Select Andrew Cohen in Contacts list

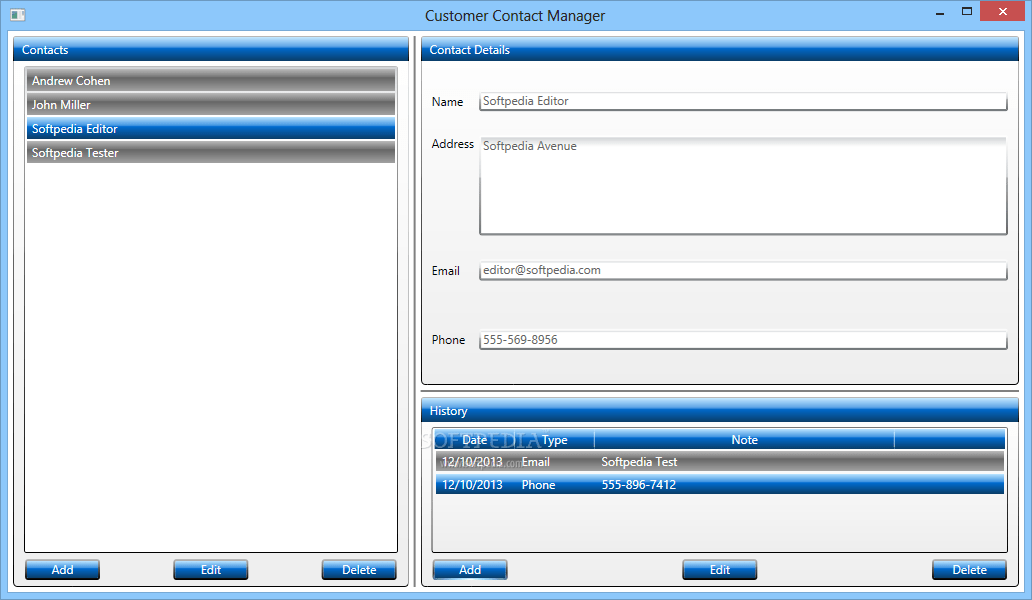211,80
